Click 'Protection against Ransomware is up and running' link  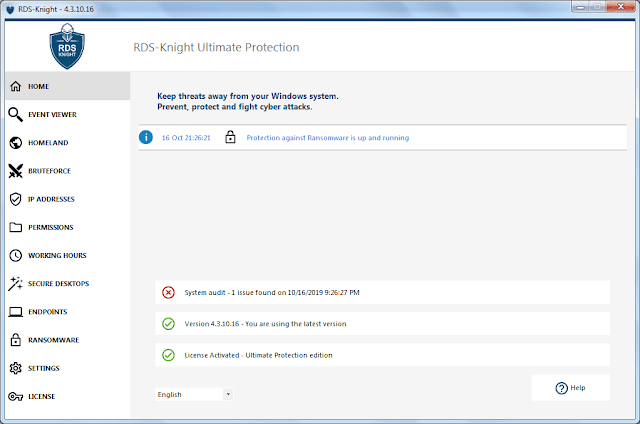point(328,138)
